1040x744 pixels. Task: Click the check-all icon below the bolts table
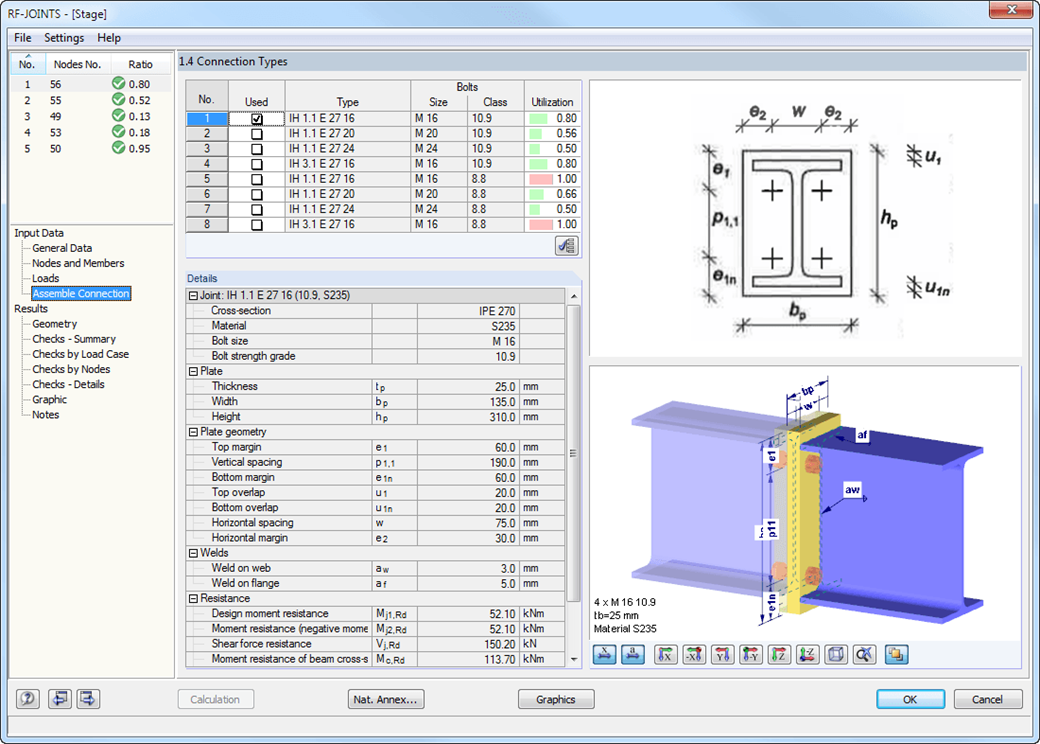tap(566, 245)
